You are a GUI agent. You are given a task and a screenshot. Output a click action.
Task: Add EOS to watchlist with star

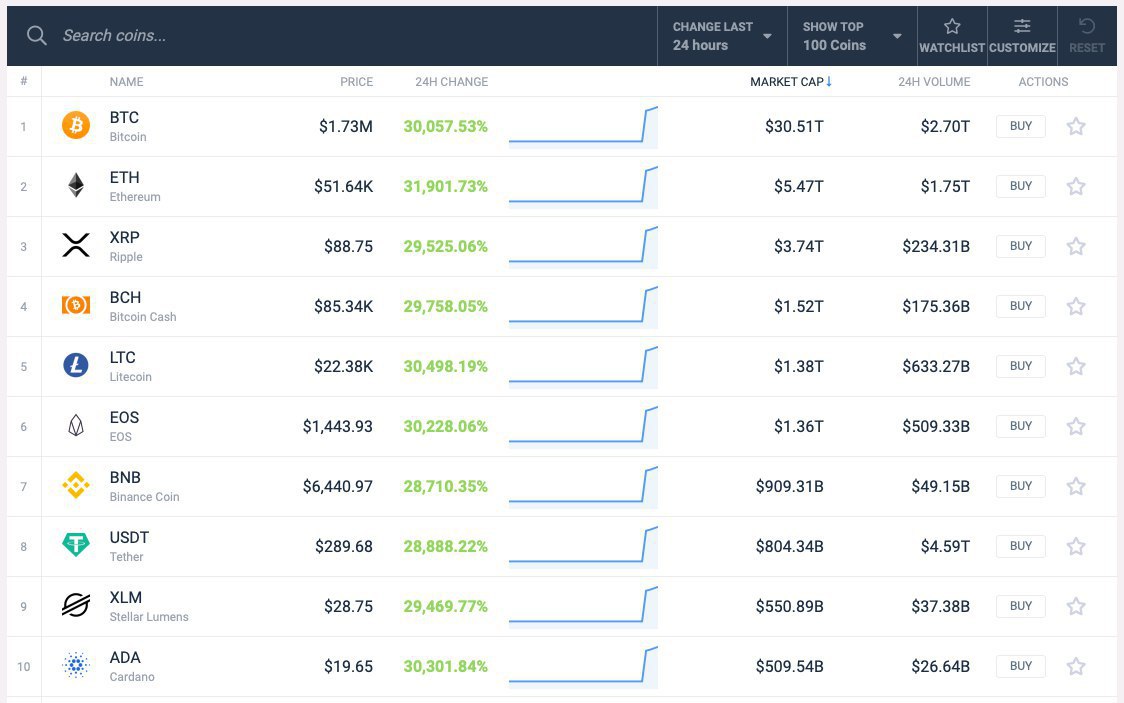click(1076, 426)
